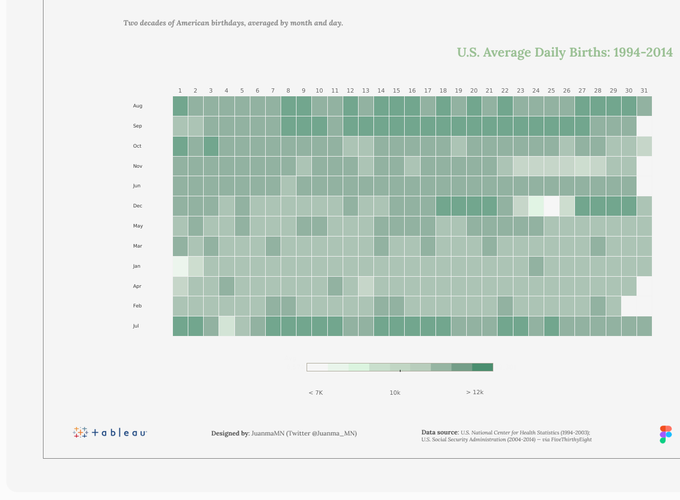Select the white legend swatch at left end

pyautogui.click(x=317, y=367)
